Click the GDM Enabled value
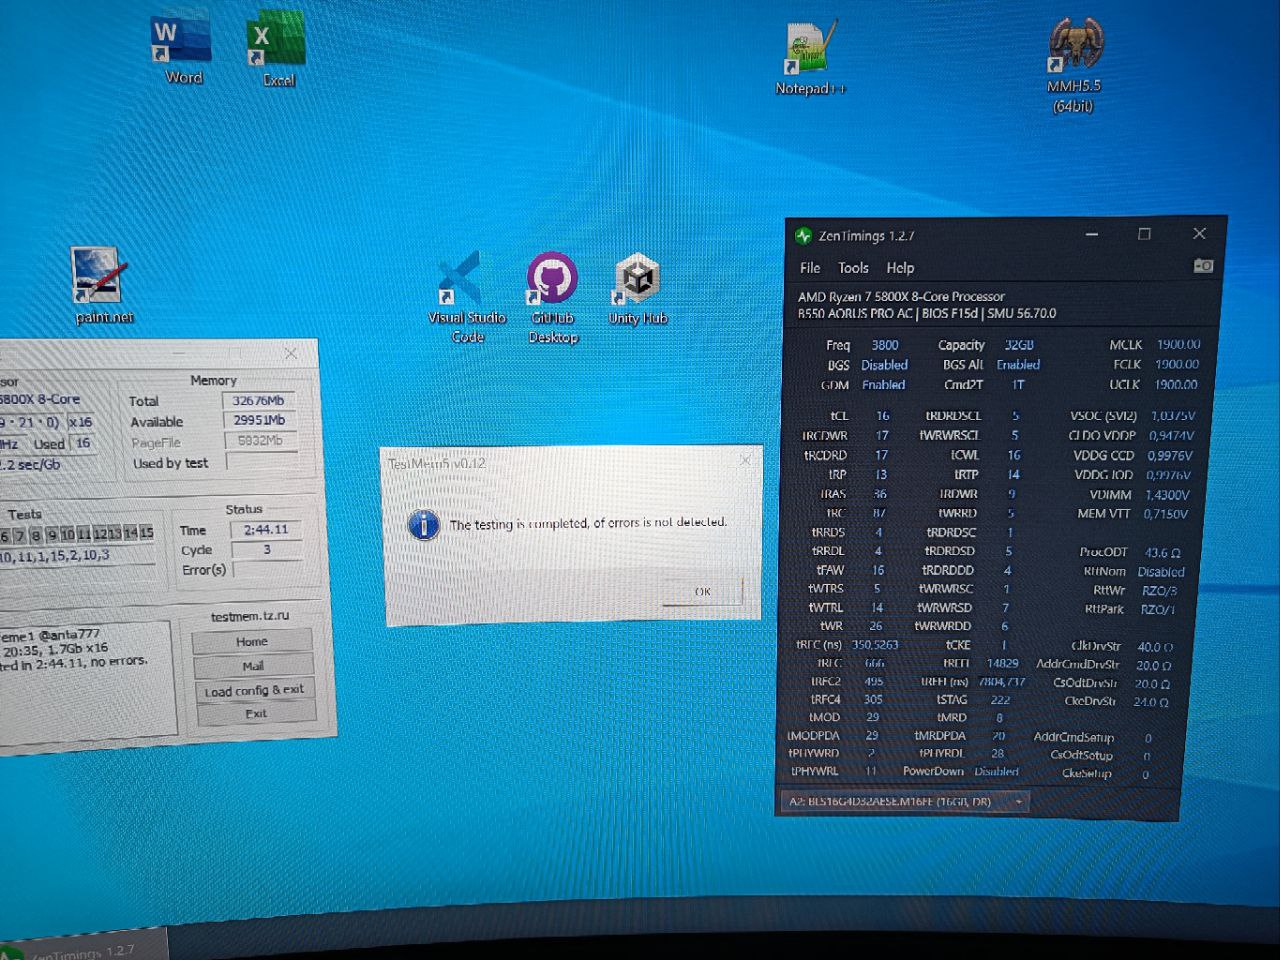This screenshot has height=960, width=1280. (x=883, y=385)
